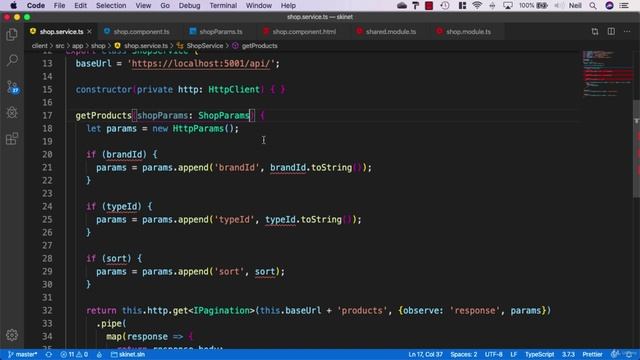The image size is (640, 360).
Task: Click the open changes icon in editor toolbar
Action: (x=595, y=31)
